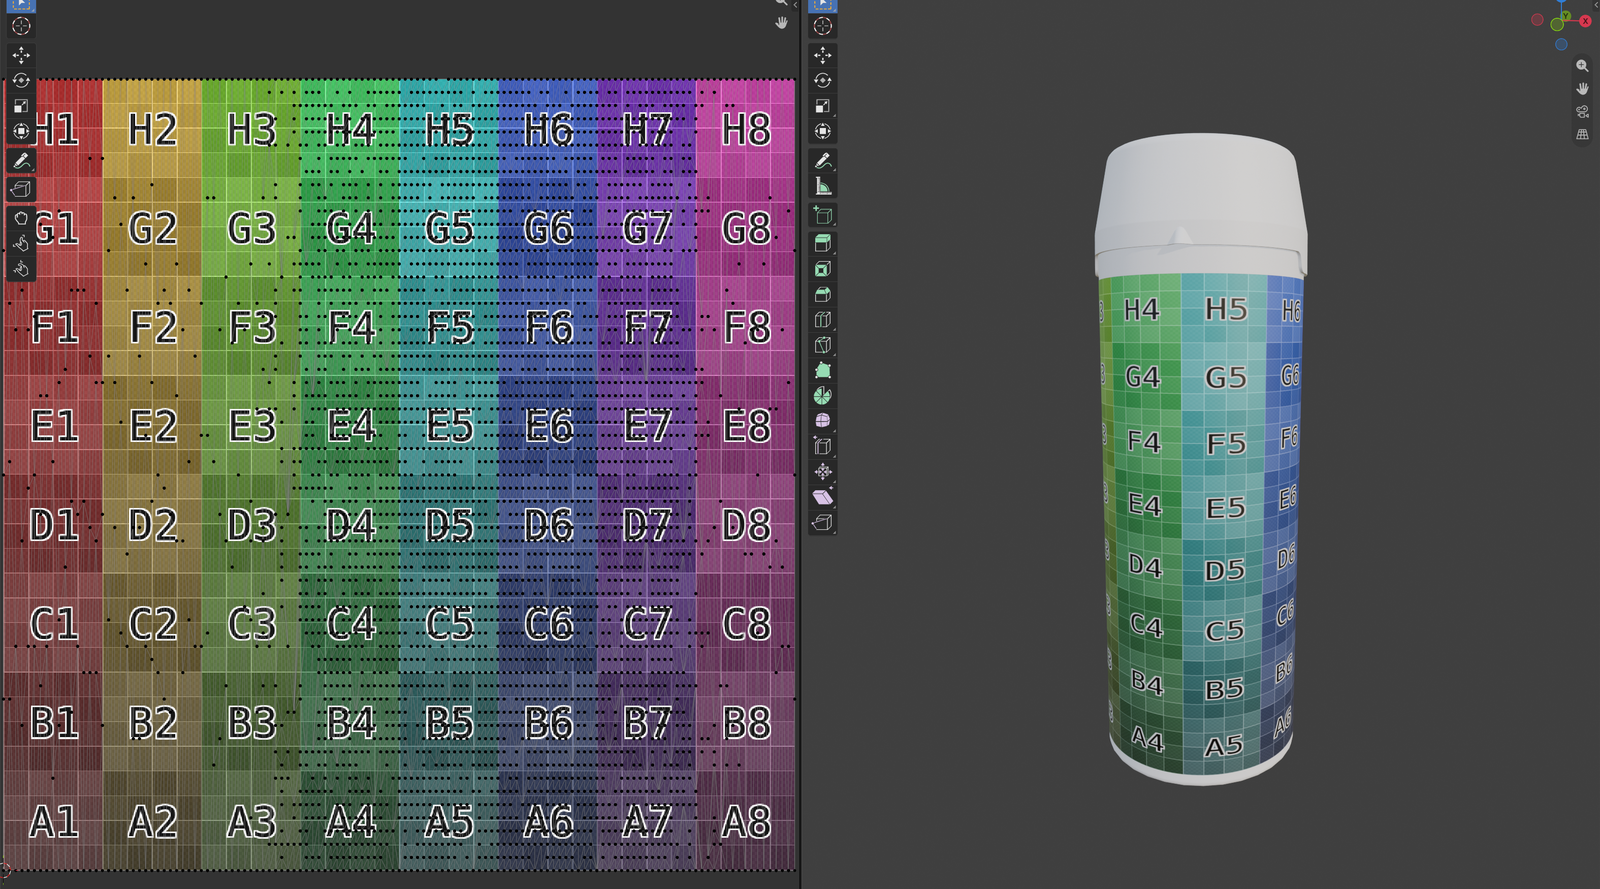Screen dimensions: 1600x889
Task: Click the white cap of the bottle model
Action: point(1200,205)
